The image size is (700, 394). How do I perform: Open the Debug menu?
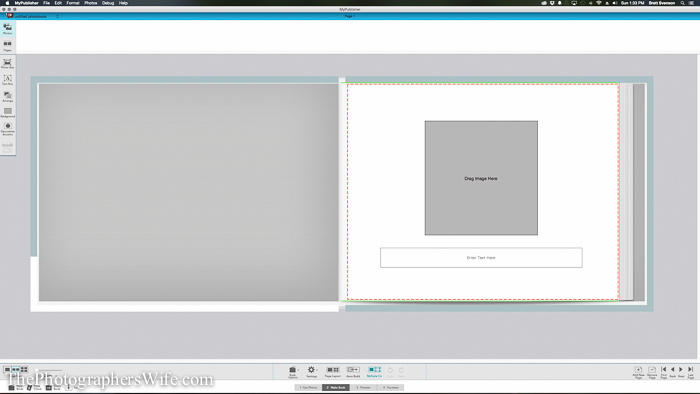(108, 3)
